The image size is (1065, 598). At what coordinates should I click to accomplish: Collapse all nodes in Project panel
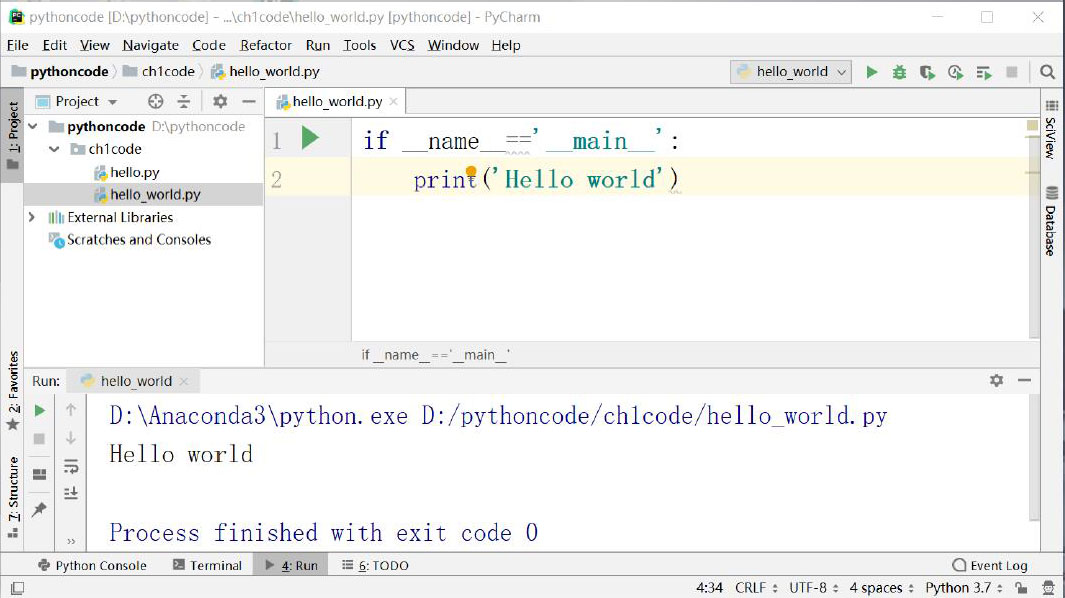(x=184, y=101)
